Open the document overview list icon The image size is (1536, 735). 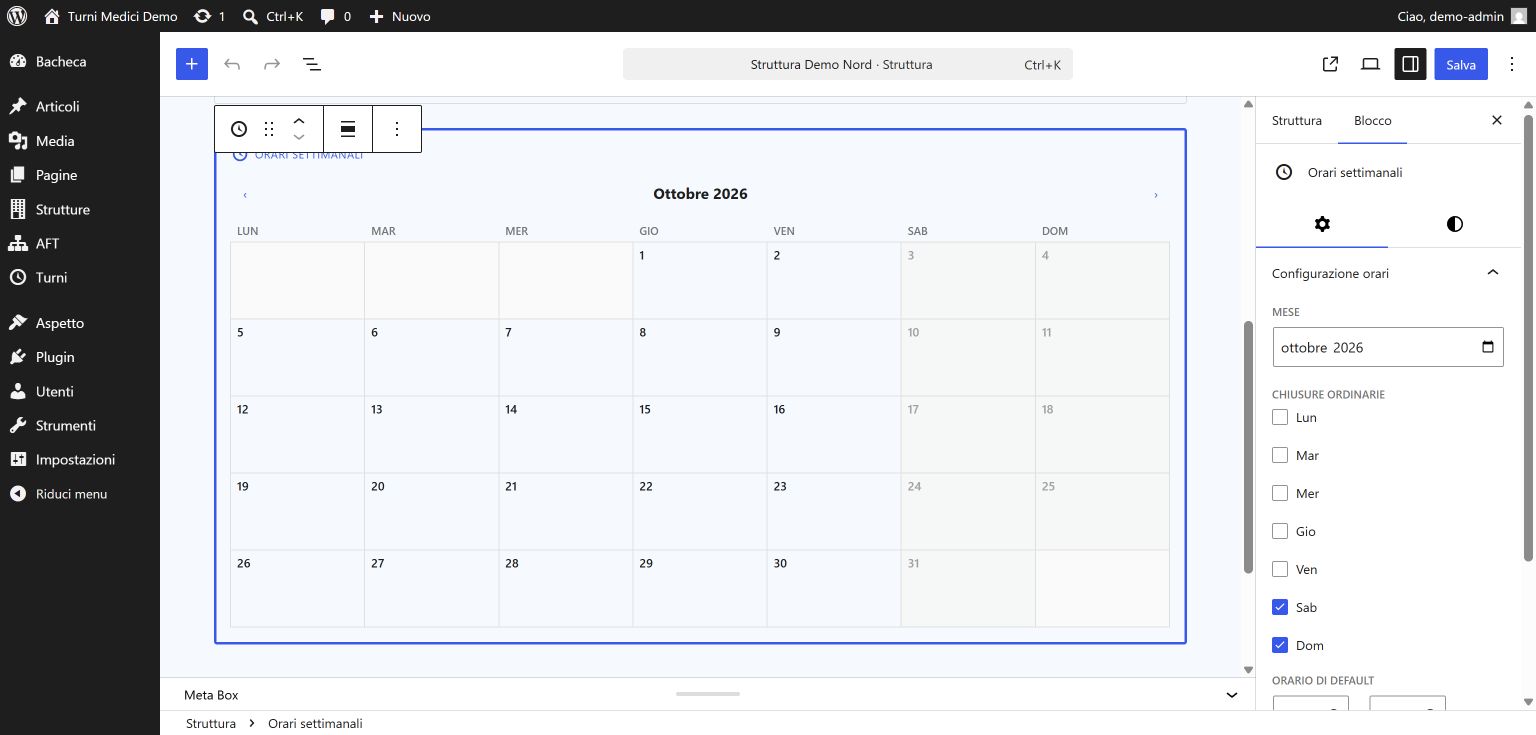312,64
